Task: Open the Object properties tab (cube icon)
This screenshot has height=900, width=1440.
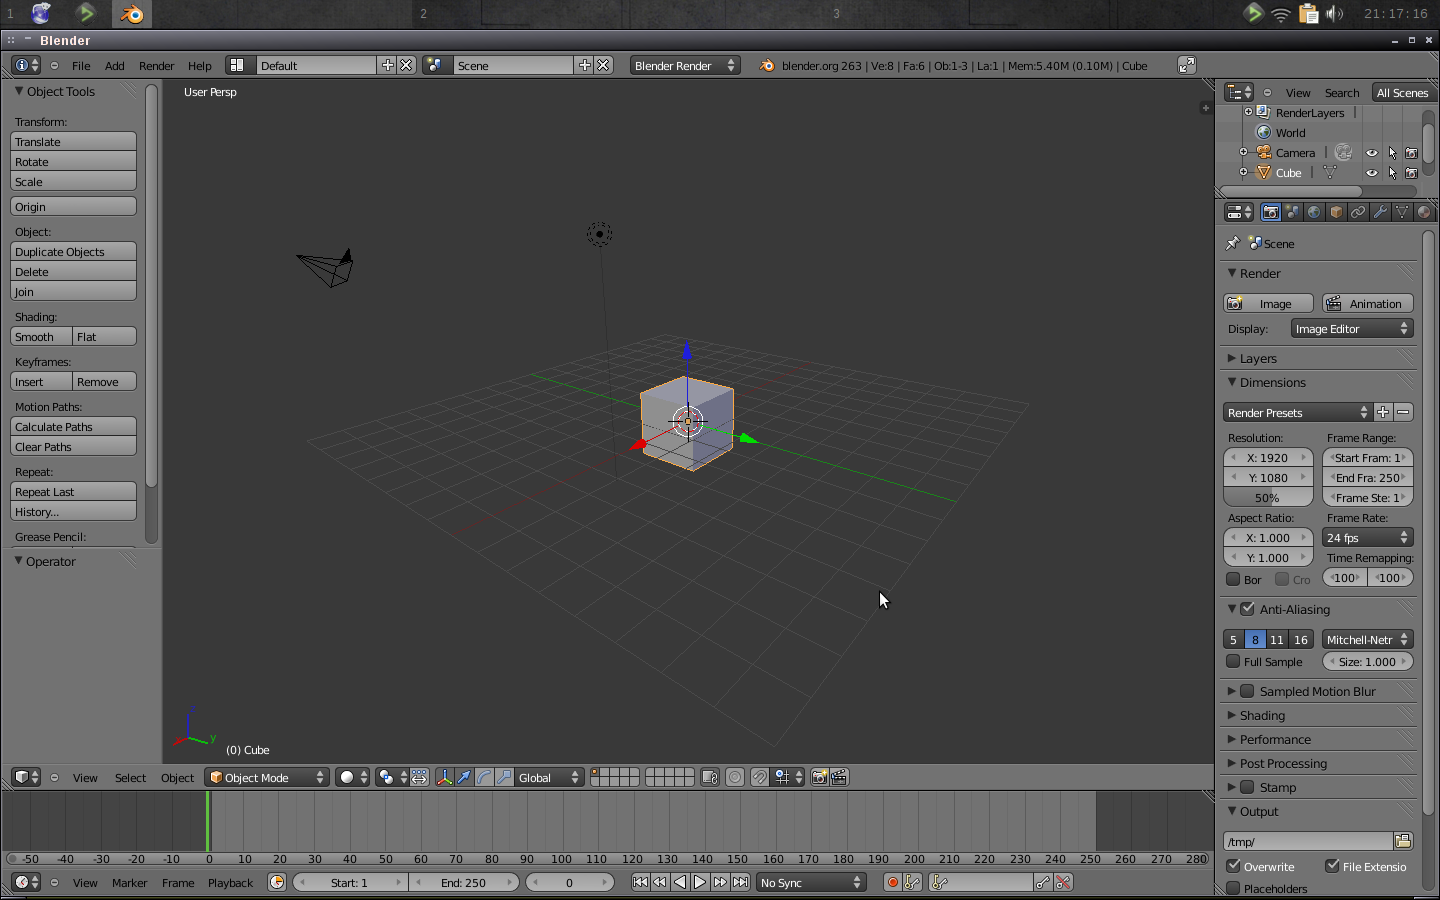Action: point(1336,211)
